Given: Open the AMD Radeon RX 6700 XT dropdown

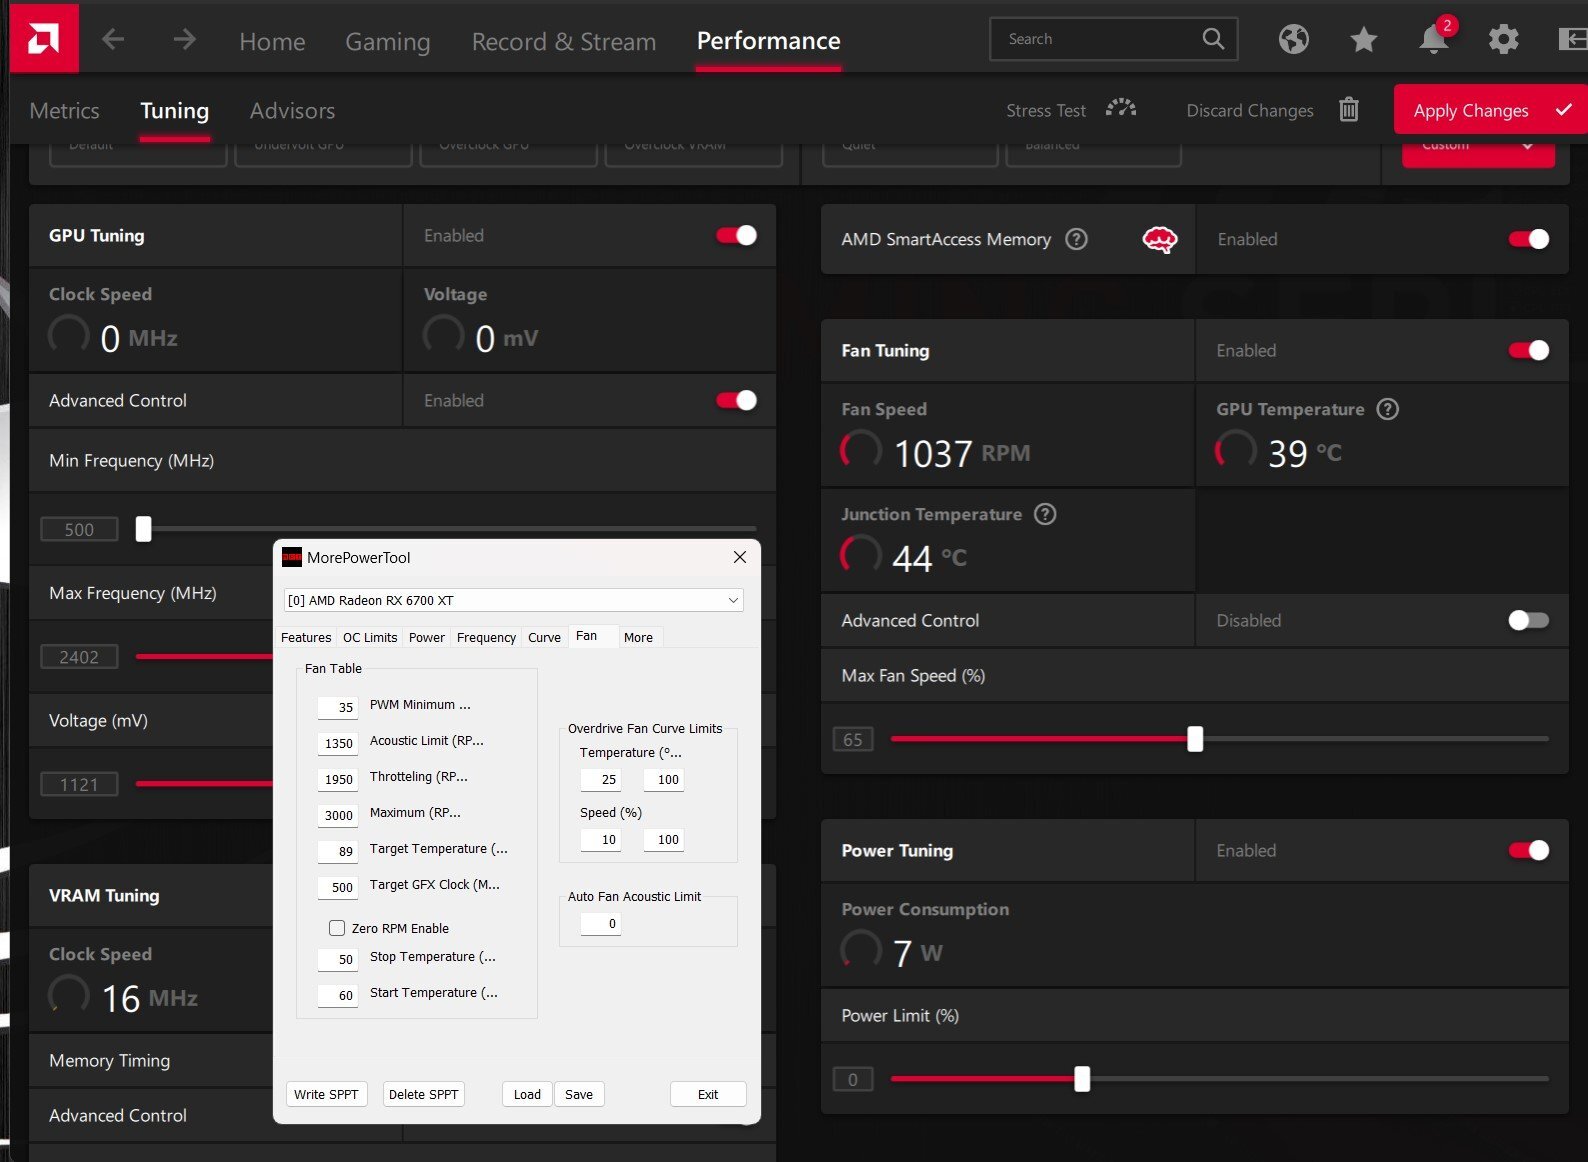Looking at the screenshot, I should coord(513,600).
